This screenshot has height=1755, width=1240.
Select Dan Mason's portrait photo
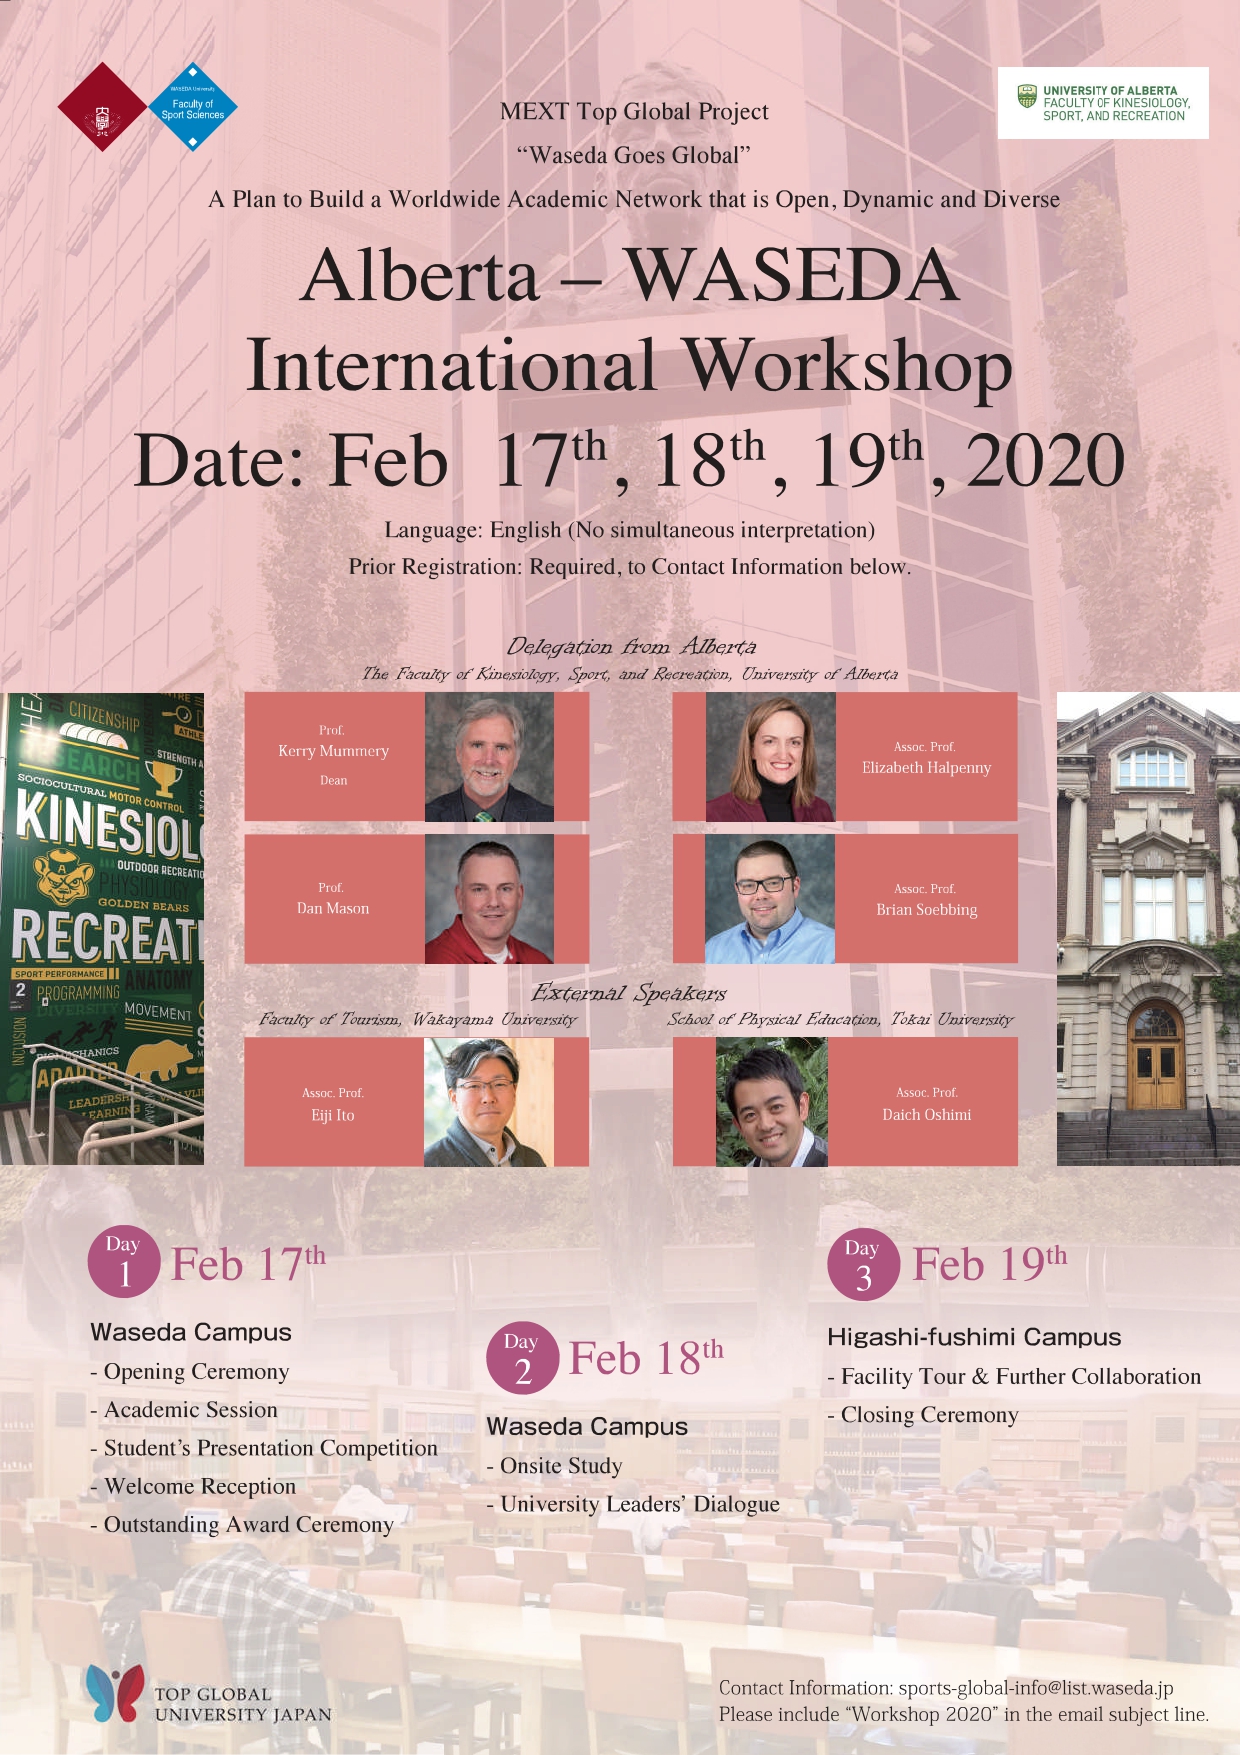pos(489,899)
